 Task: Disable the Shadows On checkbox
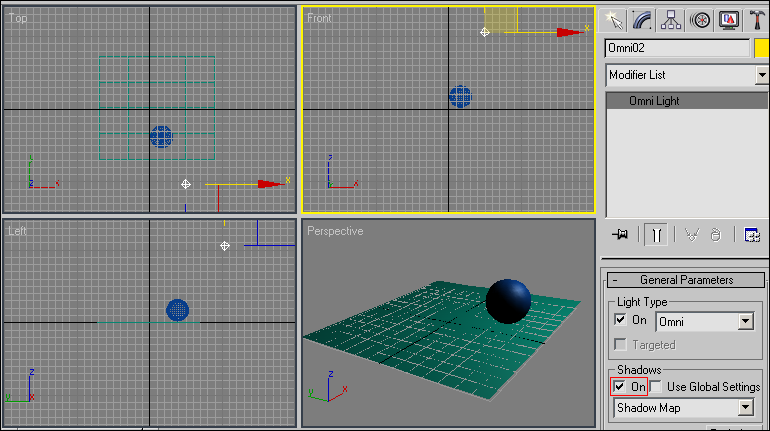coord(620,386)
